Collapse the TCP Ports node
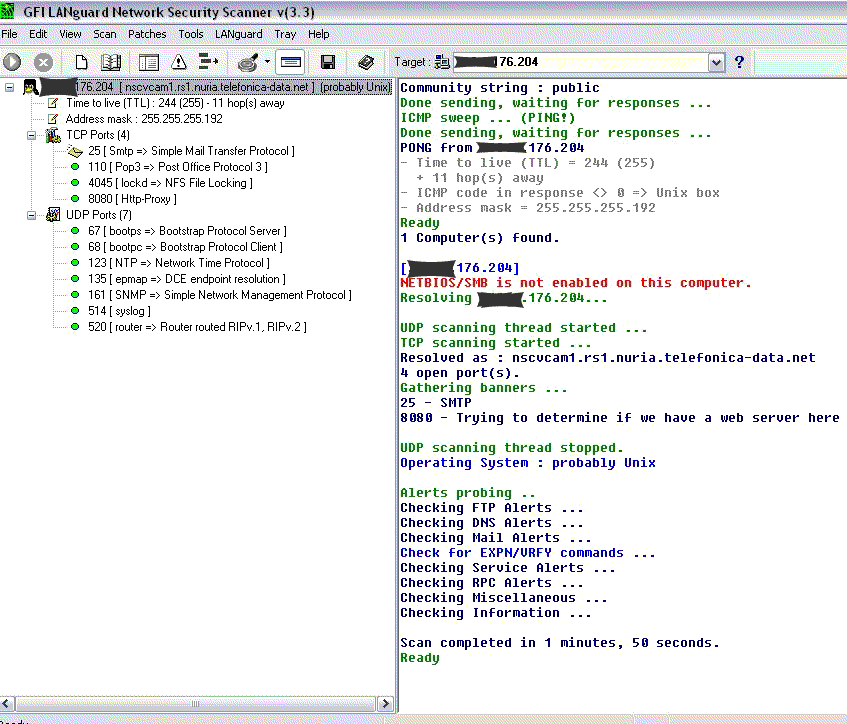The width and height of the screenshot is (847, 724). coord(31,136)
